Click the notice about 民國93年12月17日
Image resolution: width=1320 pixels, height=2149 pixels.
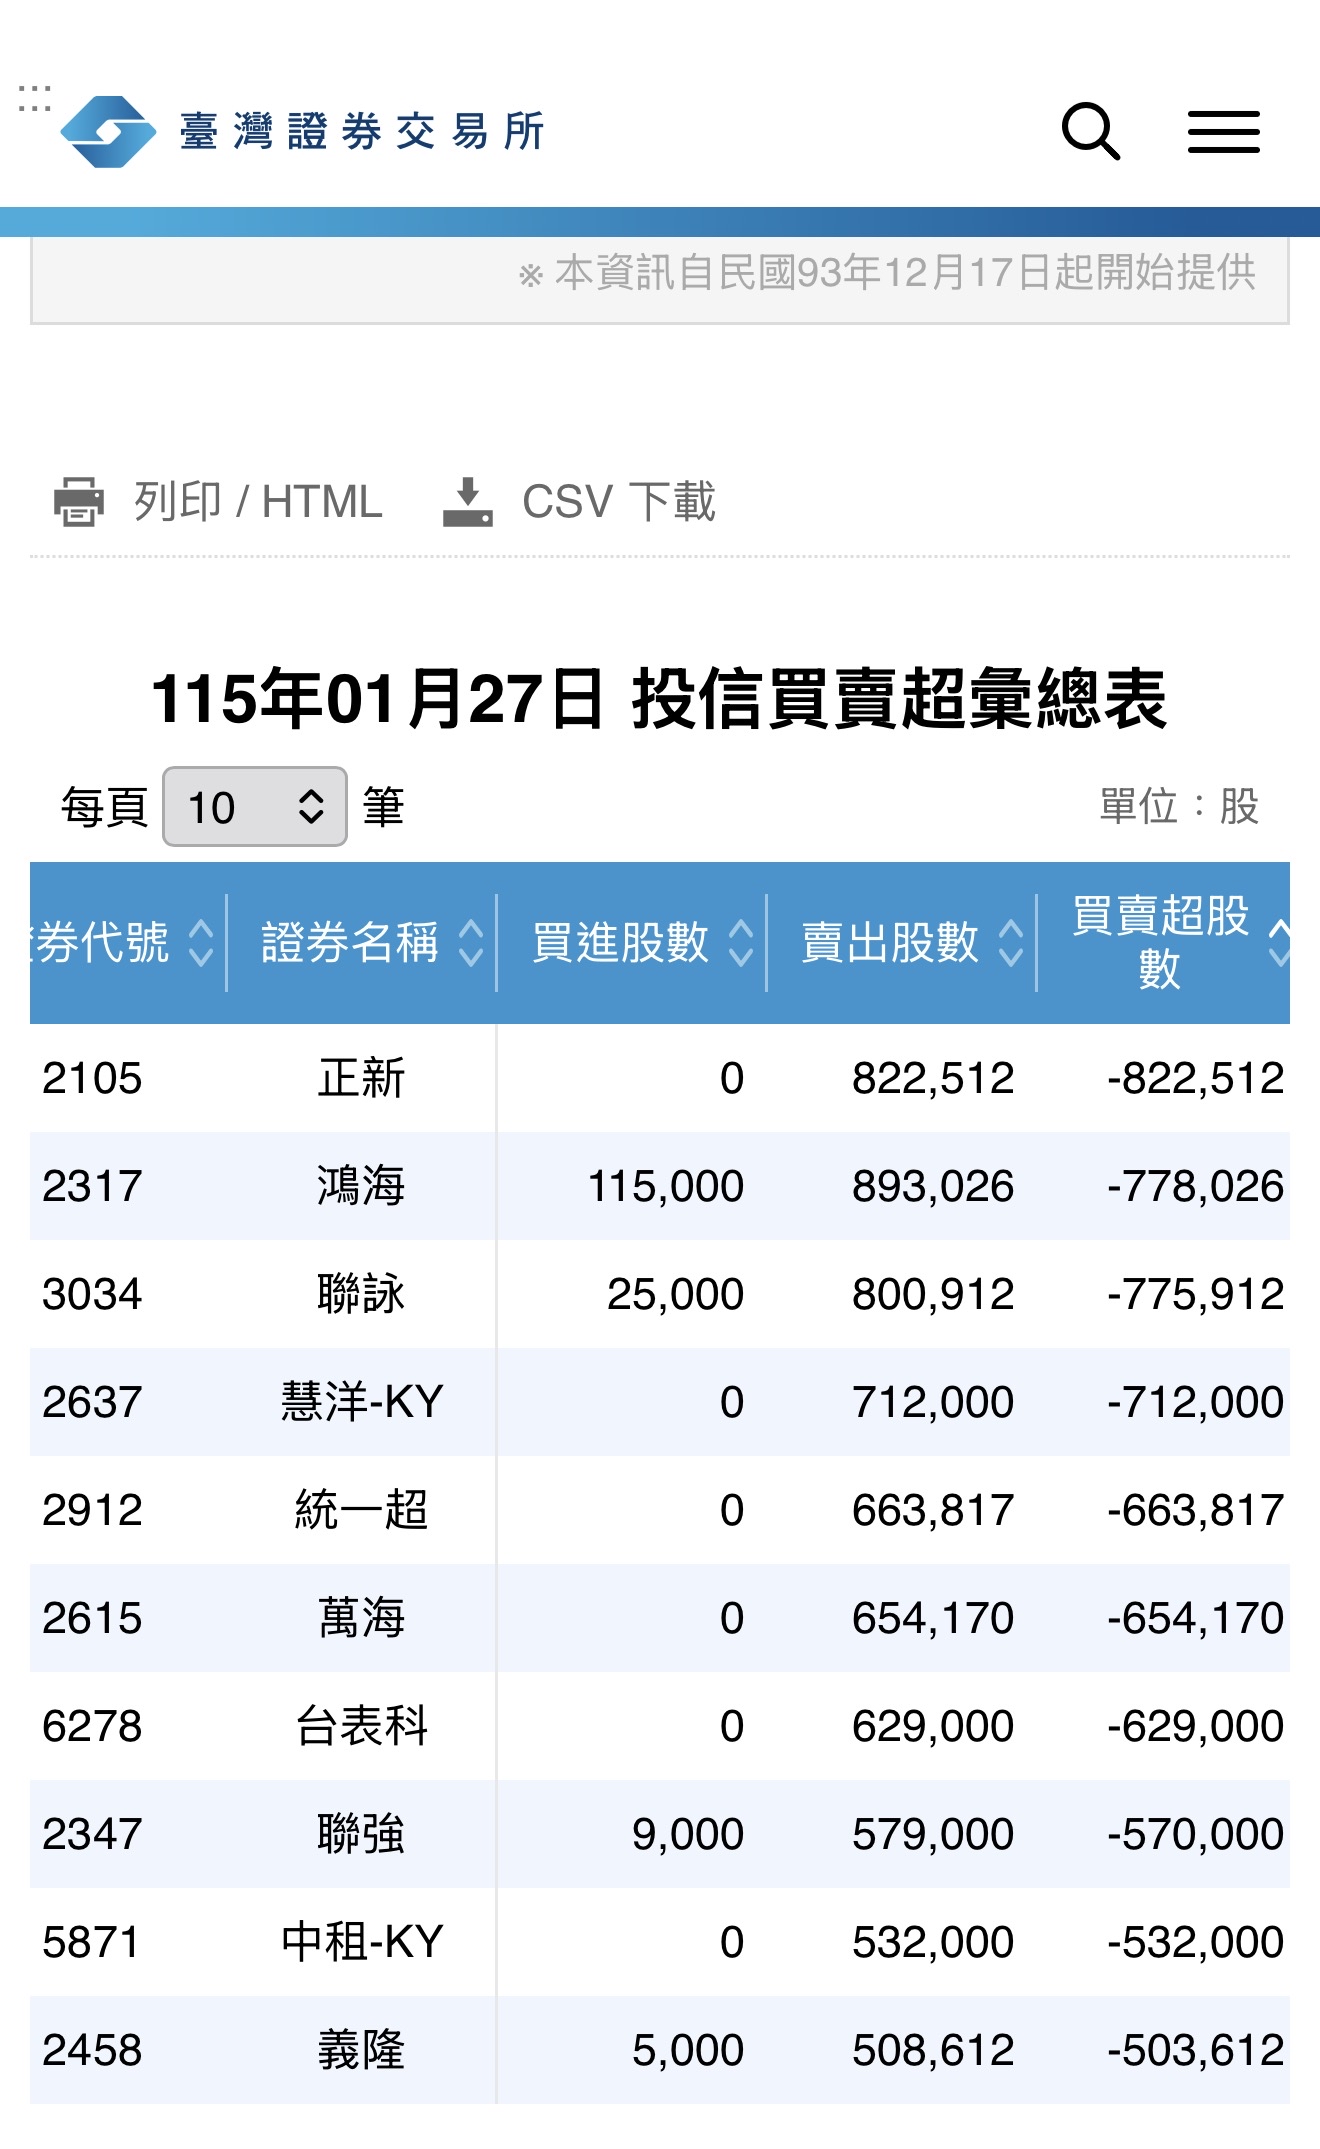(x=887, y=272)
